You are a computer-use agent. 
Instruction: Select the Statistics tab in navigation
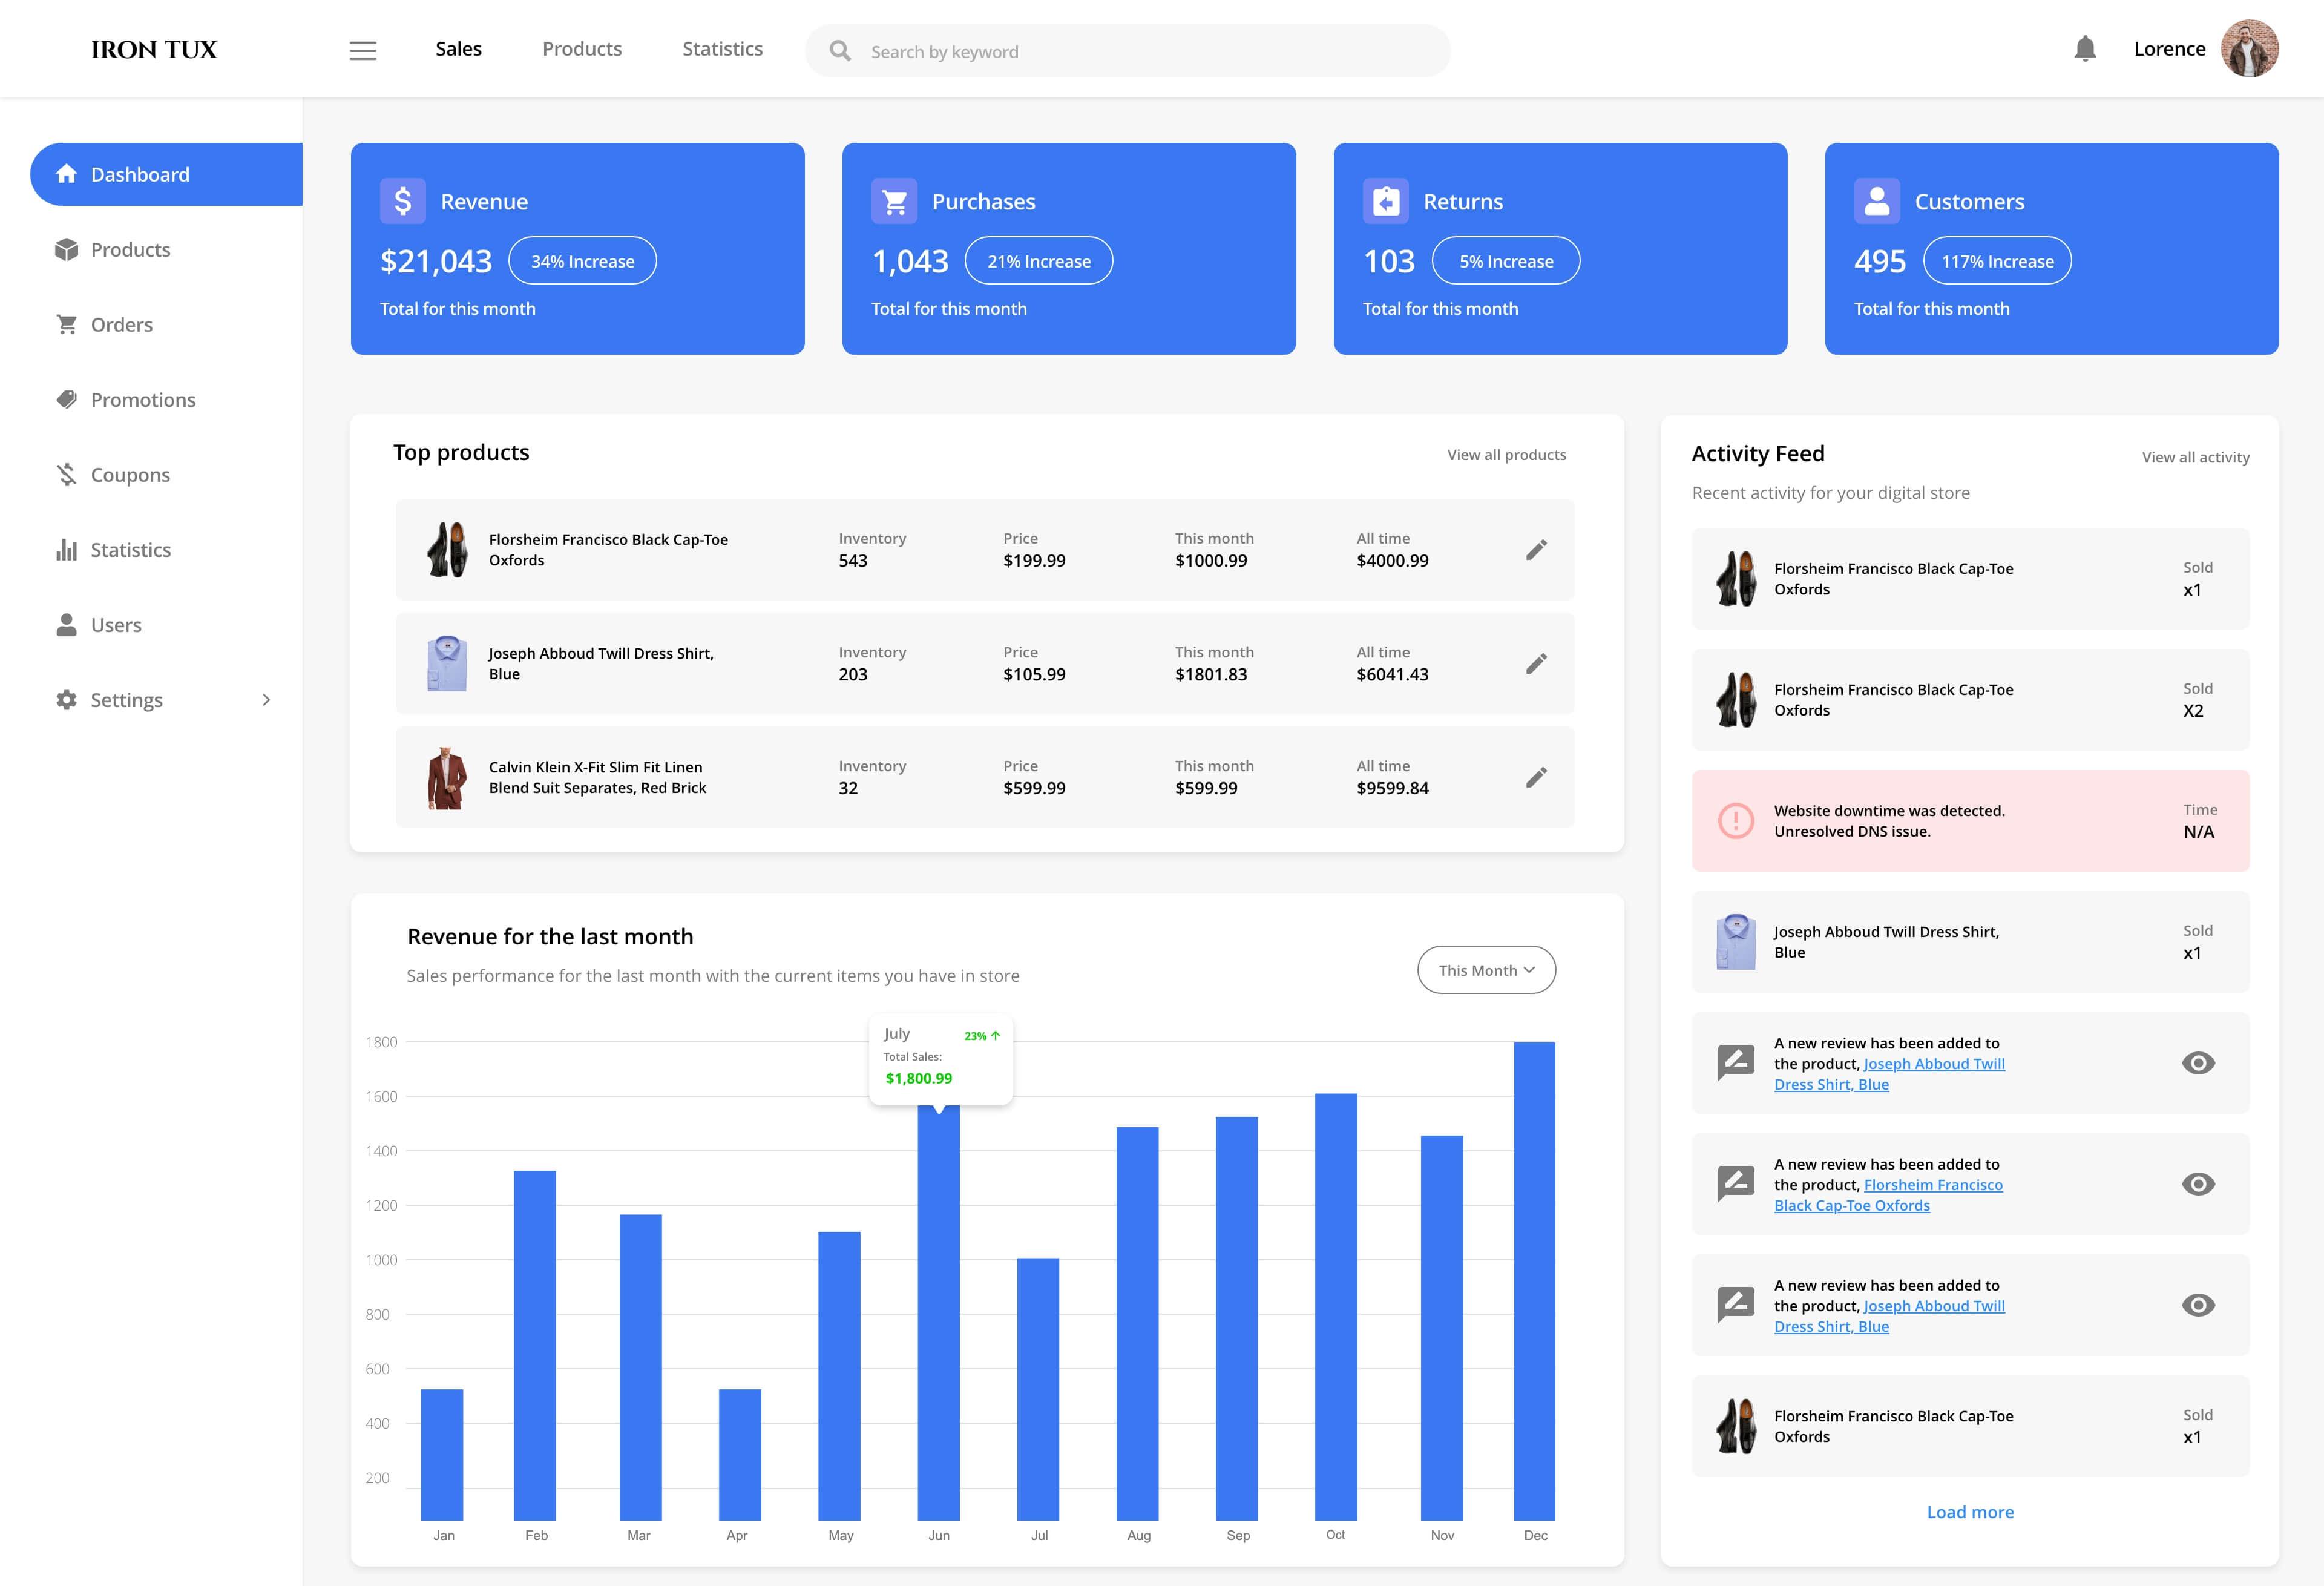click(x=721, y=48)
